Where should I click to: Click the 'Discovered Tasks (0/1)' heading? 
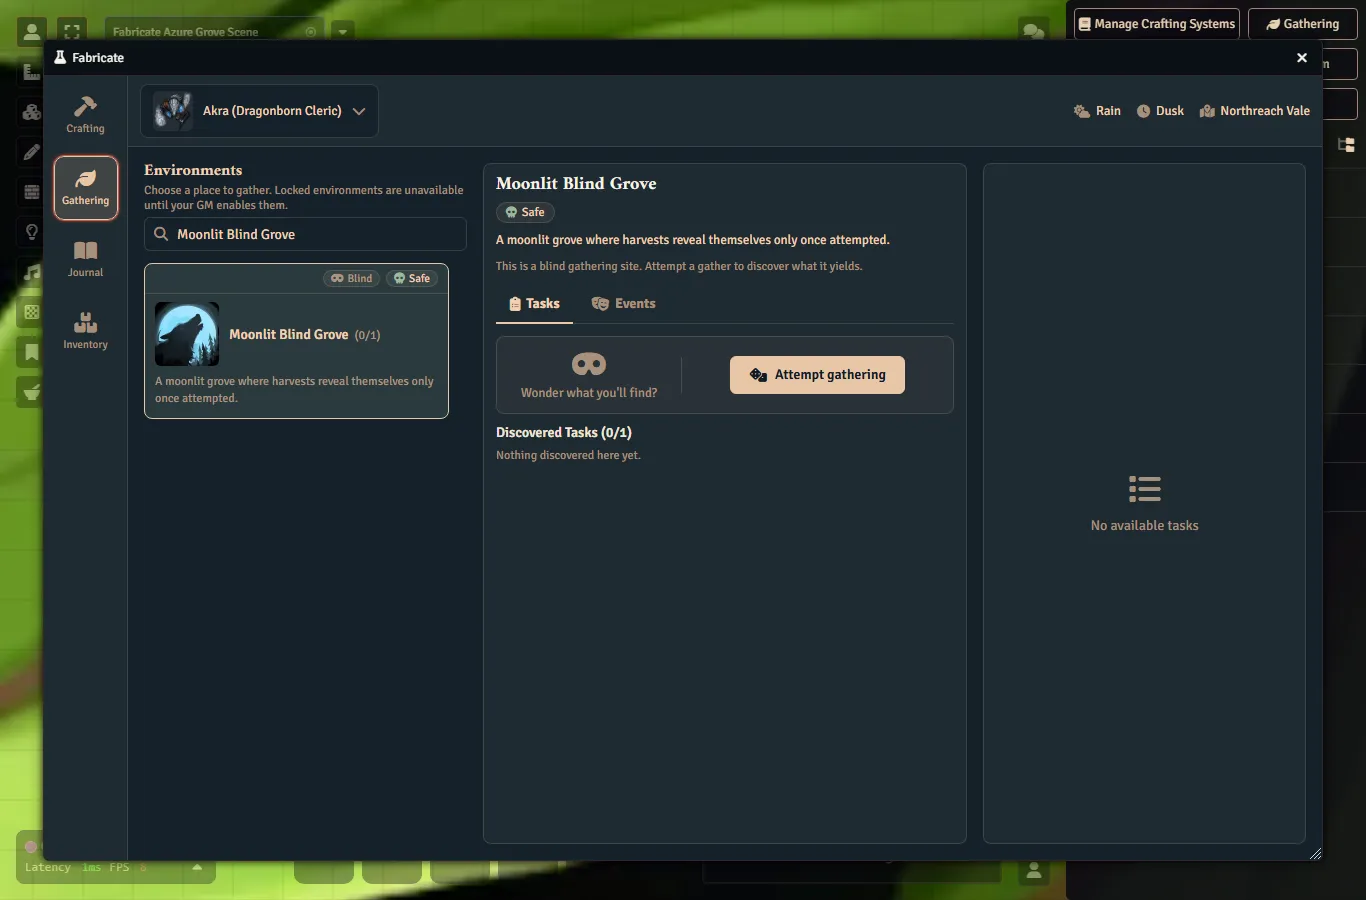[x=564, y=433]
